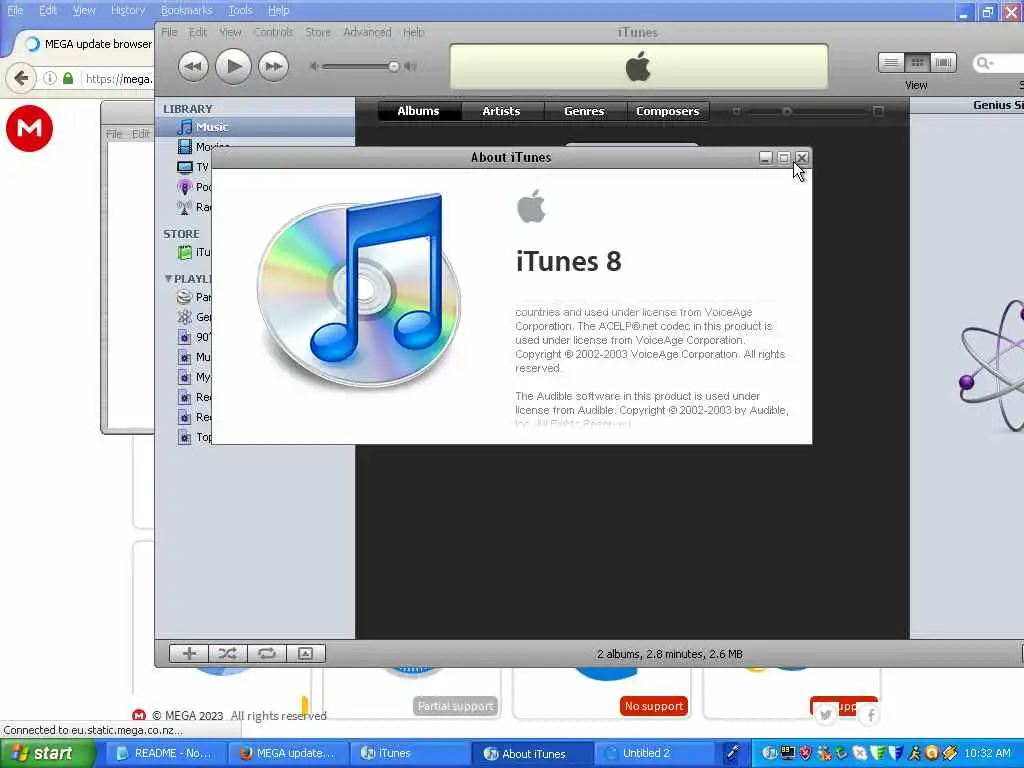Click the red MEGA logo
Viewport: 1024px width, 768px height.
point(29,128)
